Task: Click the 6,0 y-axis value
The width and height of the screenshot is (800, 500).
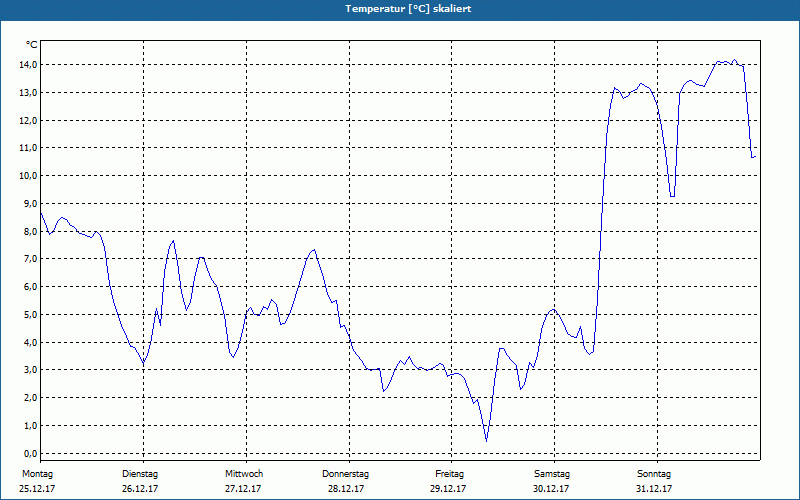Action: coord(31,287)
